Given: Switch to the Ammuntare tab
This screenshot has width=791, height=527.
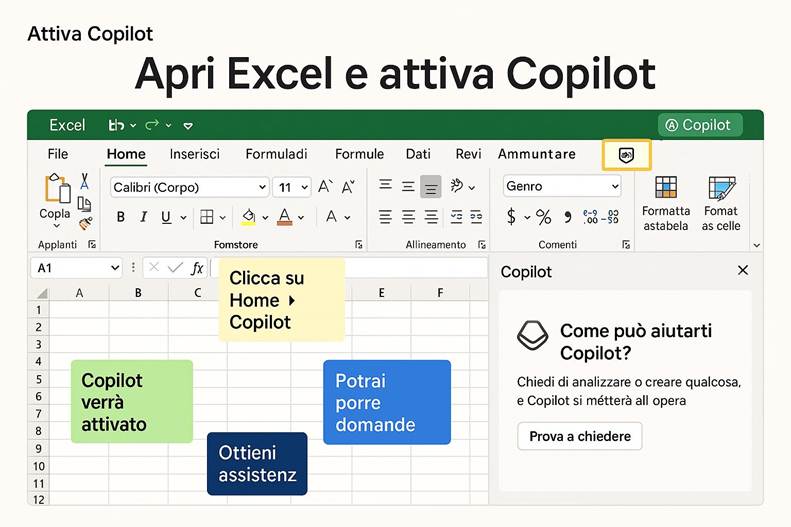Looking at the screenshot, I should [537, 154].
